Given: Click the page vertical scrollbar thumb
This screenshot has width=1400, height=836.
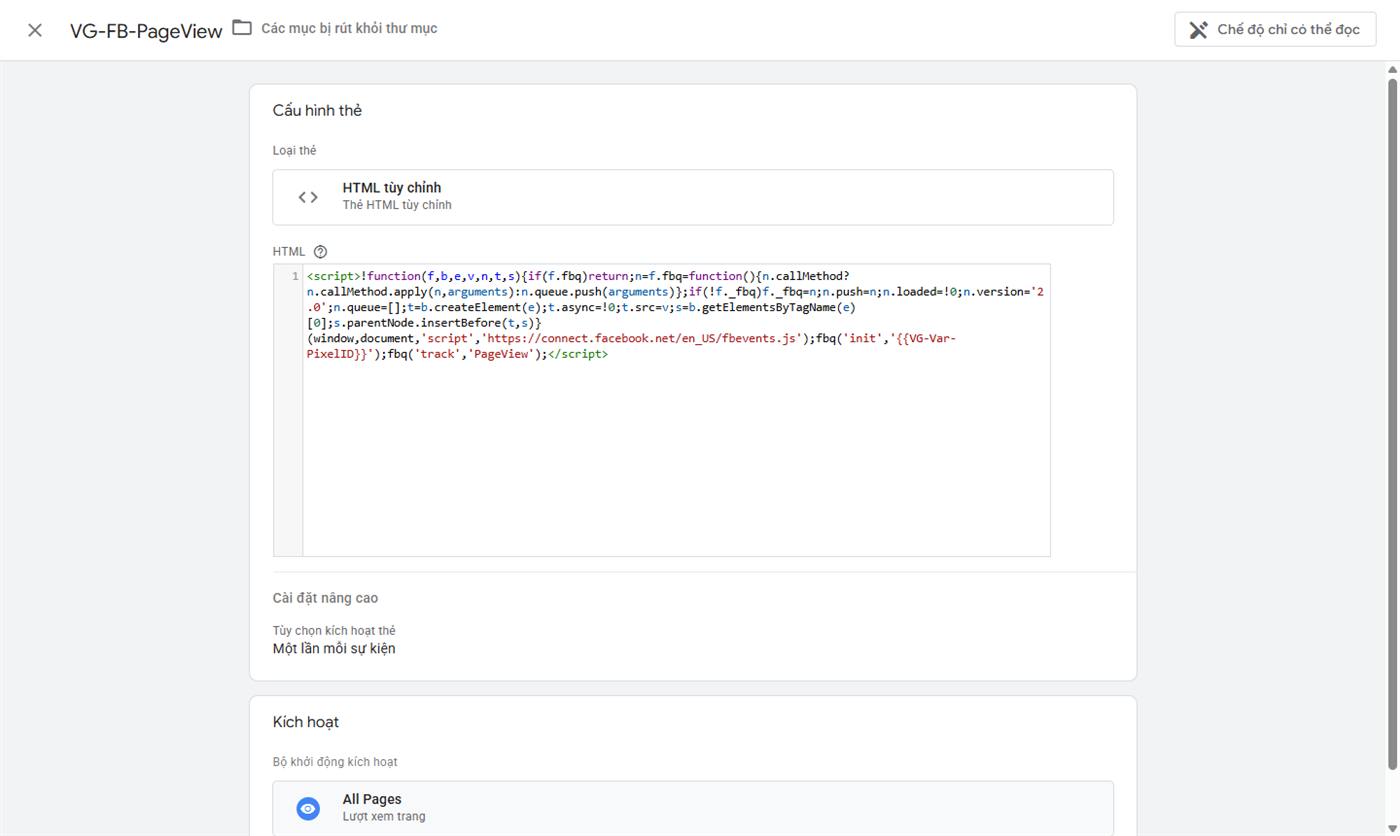Looking at the screenshot, I should point(1392,425).
